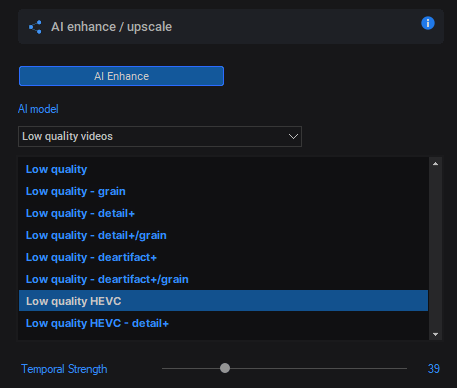The image size is (457, 388).
Task: Click the AI Enhance button
Action: pyautogui.click(x=121, y=76)
